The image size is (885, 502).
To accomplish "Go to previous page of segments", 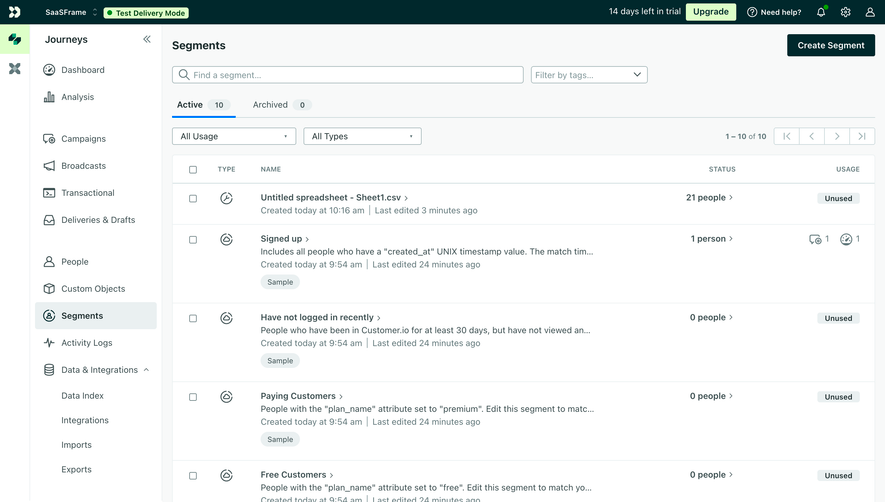I will tap(812, 136).
